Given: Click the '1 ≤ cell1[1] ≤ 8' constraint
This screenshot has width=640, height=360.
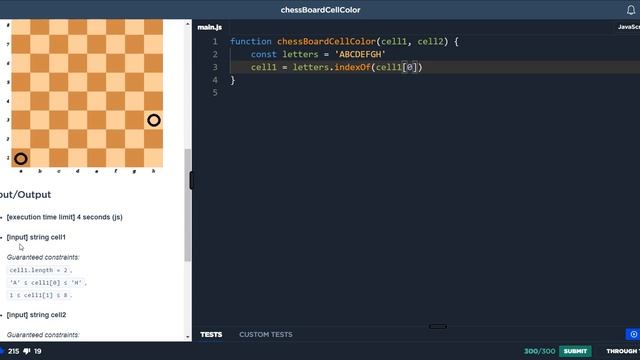Looking at the screenshot, I should pyautogui.click(x=39, y=295).
